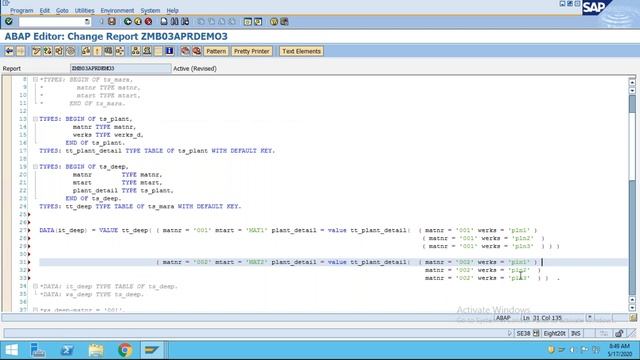Screen dimensions: 640x360
Task: Click the Display Object List icon
Action: (136, 51)
